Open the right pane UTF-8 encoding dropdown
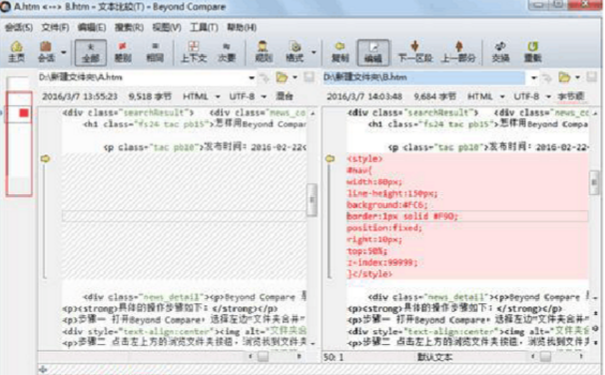Screen dimensions: 605x375 pos(532,96)
